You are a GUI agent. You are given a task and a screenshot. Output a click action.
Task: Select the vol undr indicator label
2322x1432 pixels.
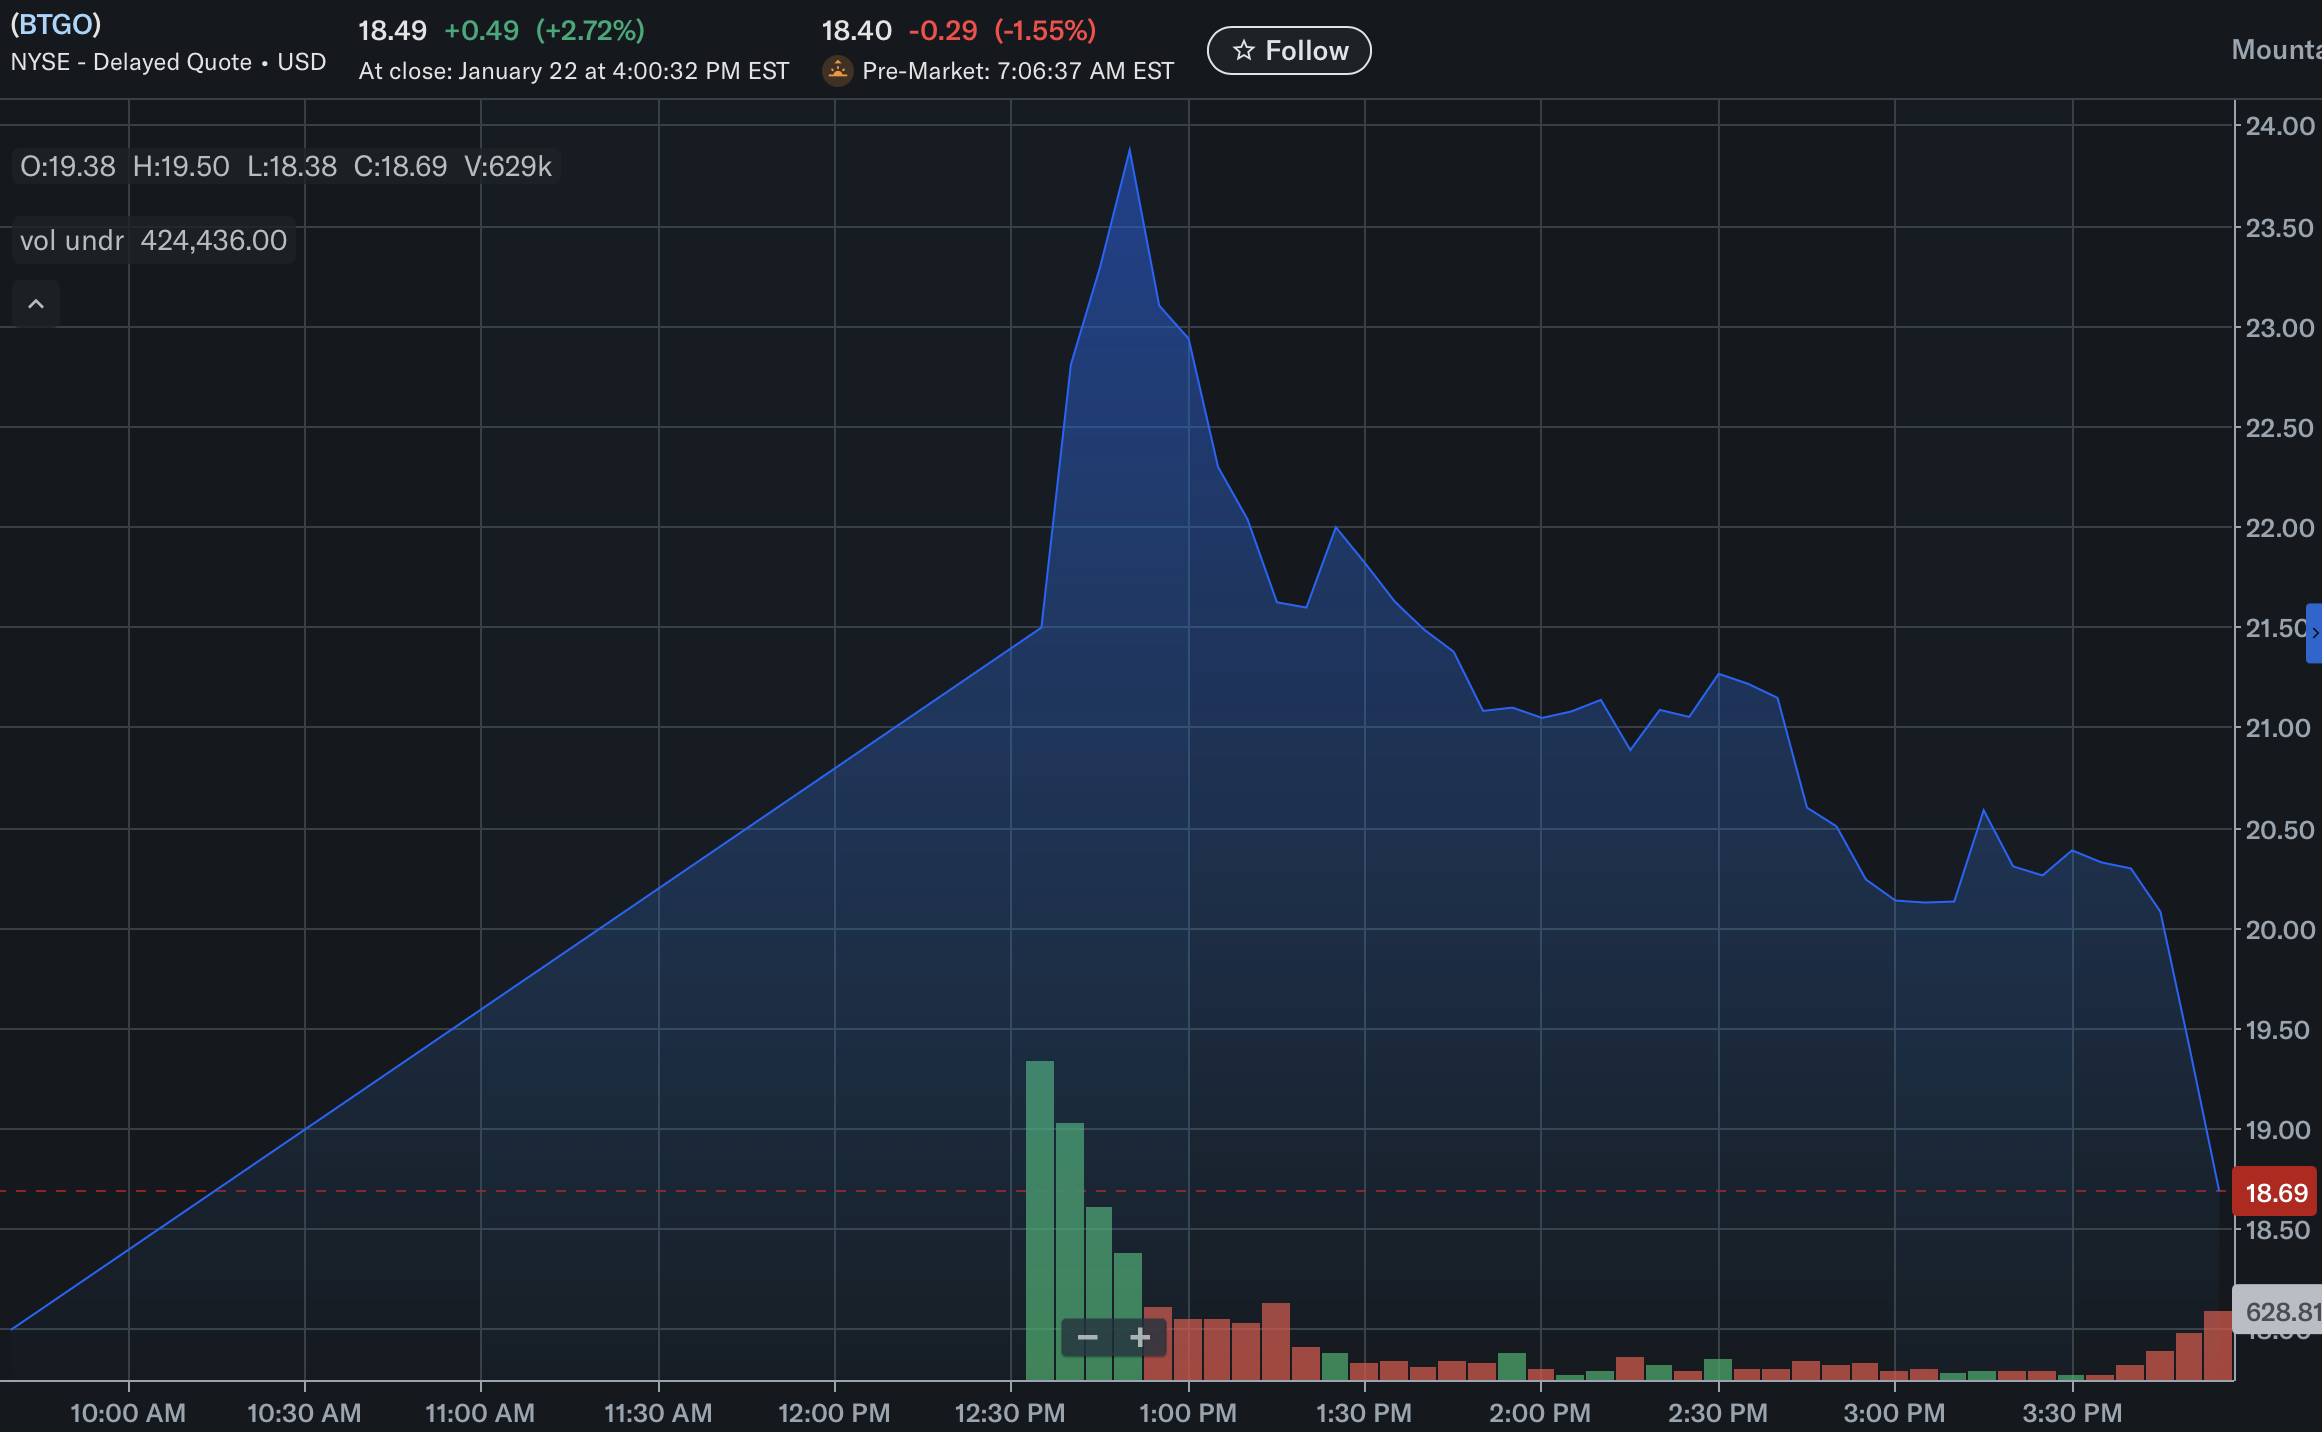71,241
